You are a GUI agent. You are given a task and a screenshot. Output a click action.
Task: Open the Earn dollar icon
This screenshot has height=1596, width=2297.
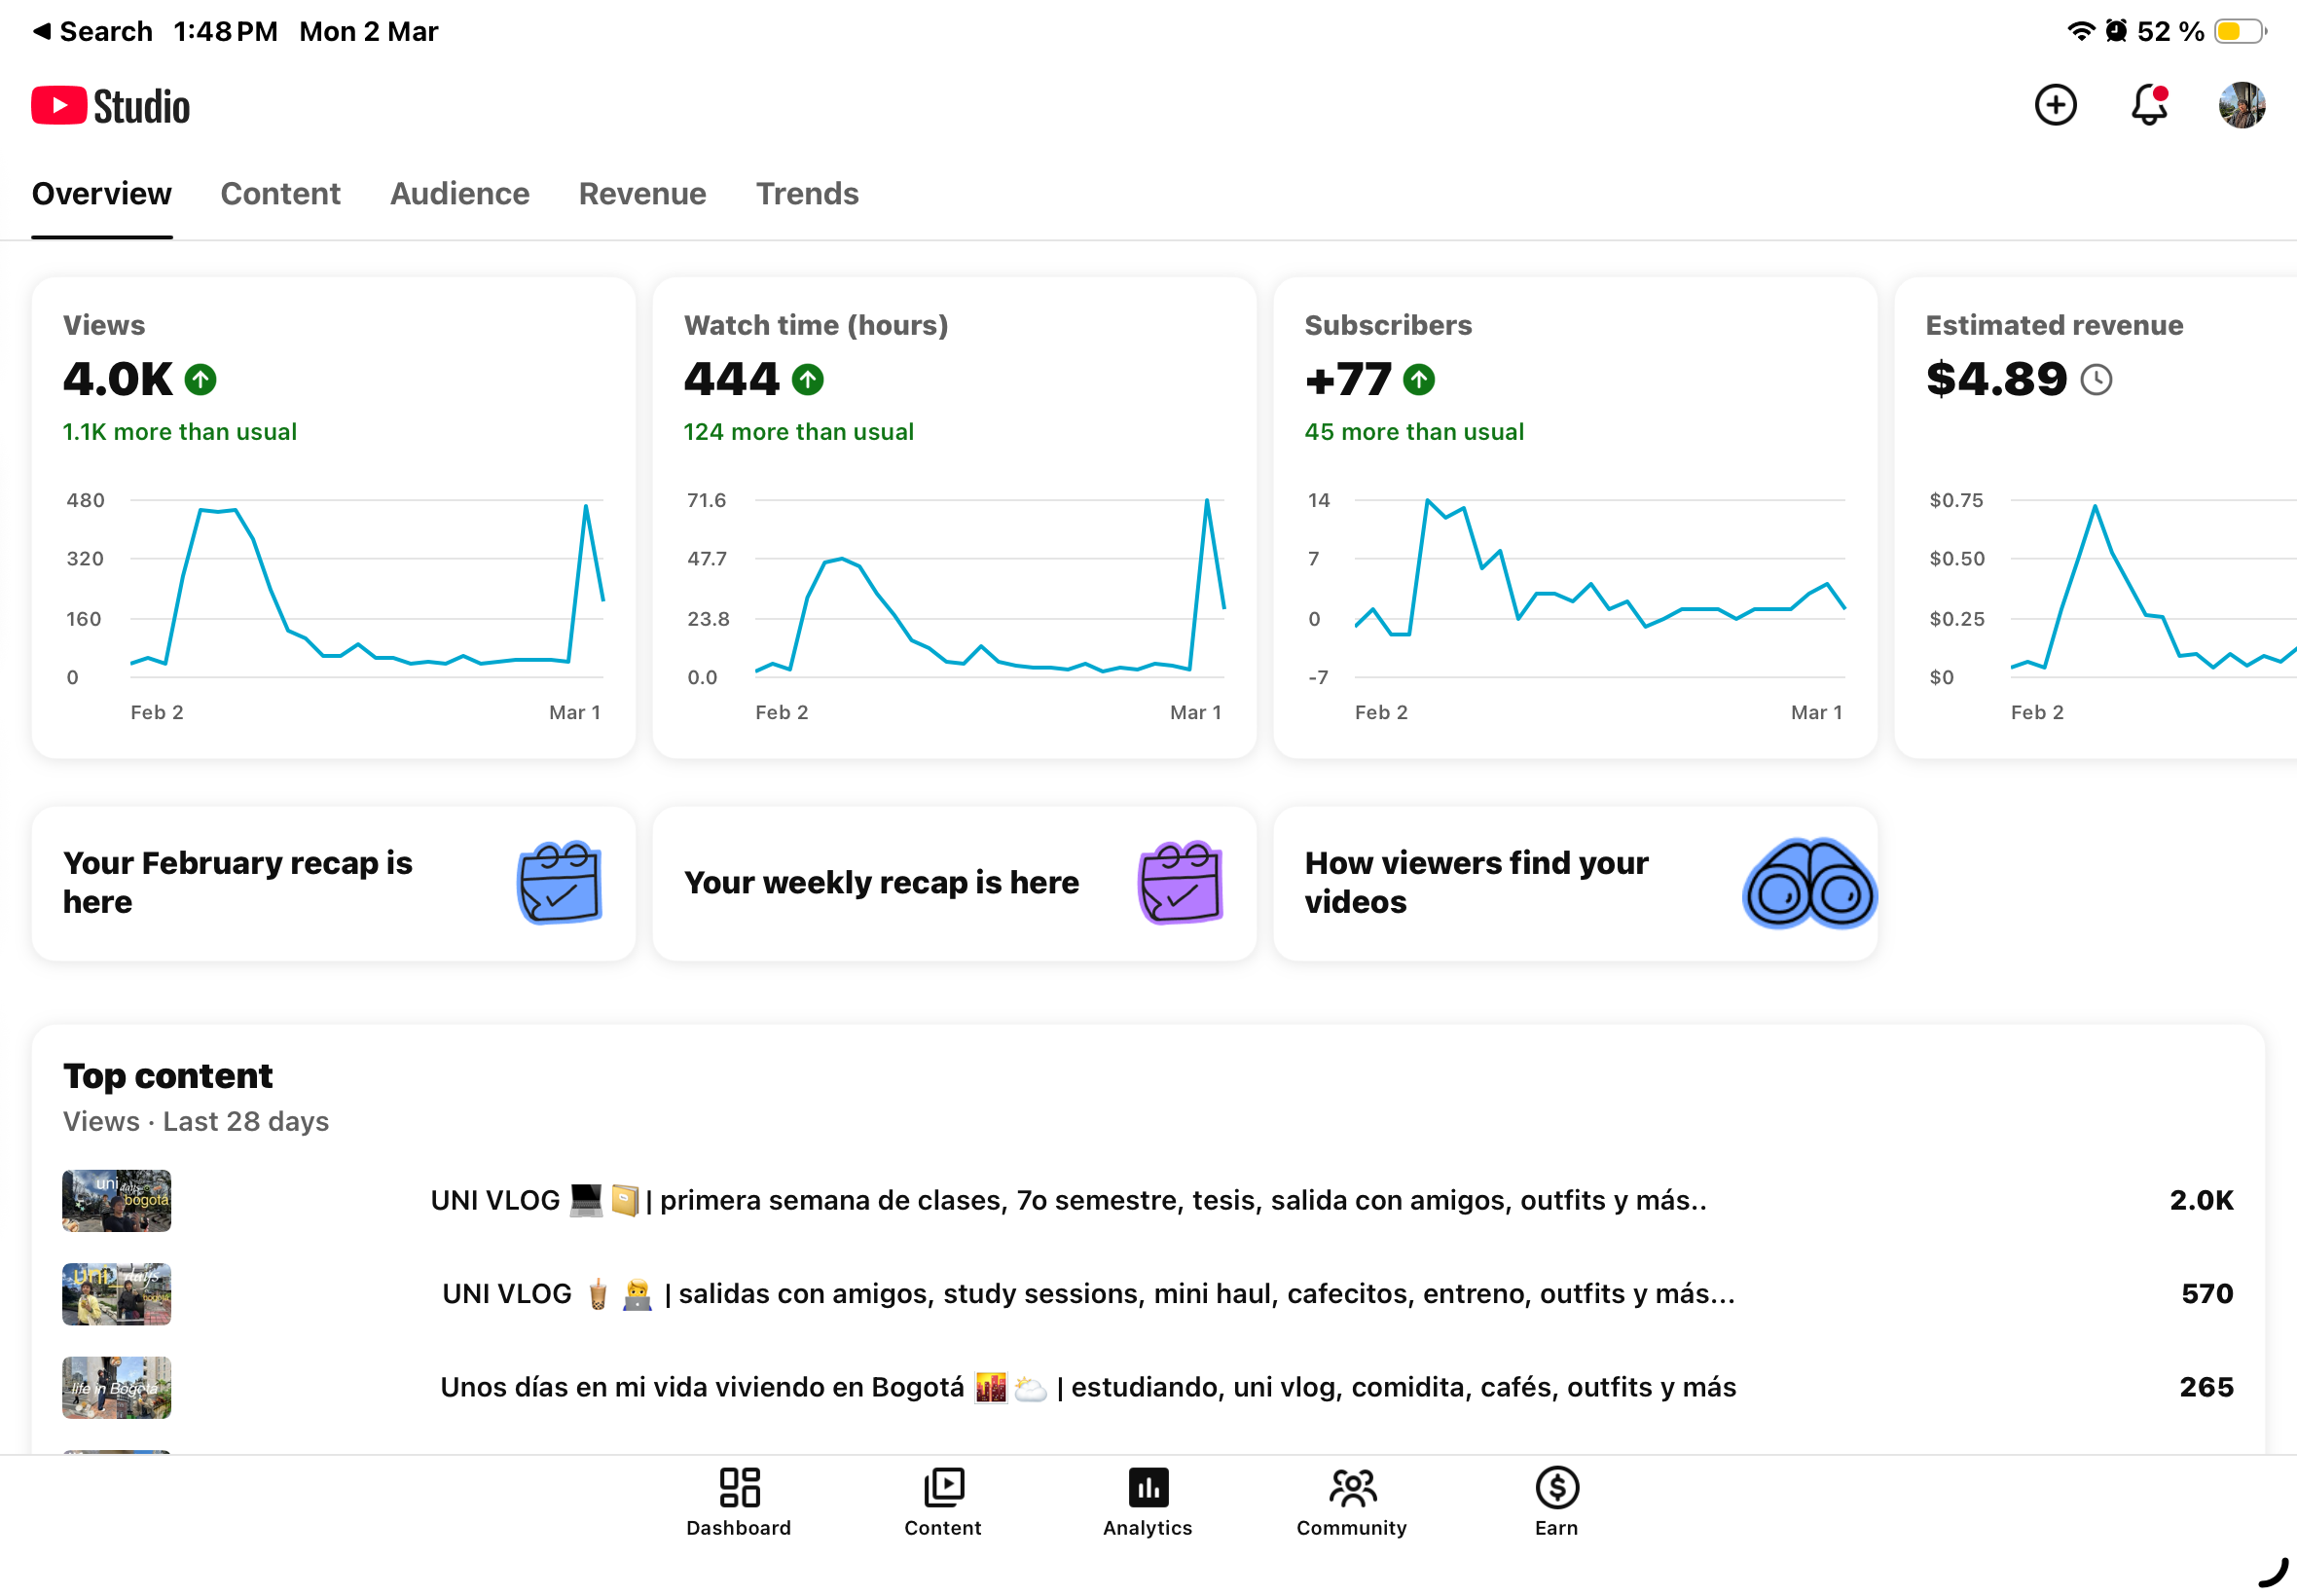(1556, 1501)
